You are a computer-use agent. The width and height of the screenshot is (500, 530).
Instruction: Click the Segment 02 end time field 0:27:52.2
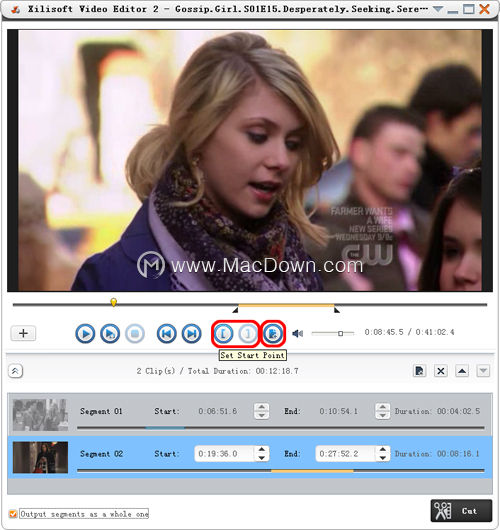point(345,454)
